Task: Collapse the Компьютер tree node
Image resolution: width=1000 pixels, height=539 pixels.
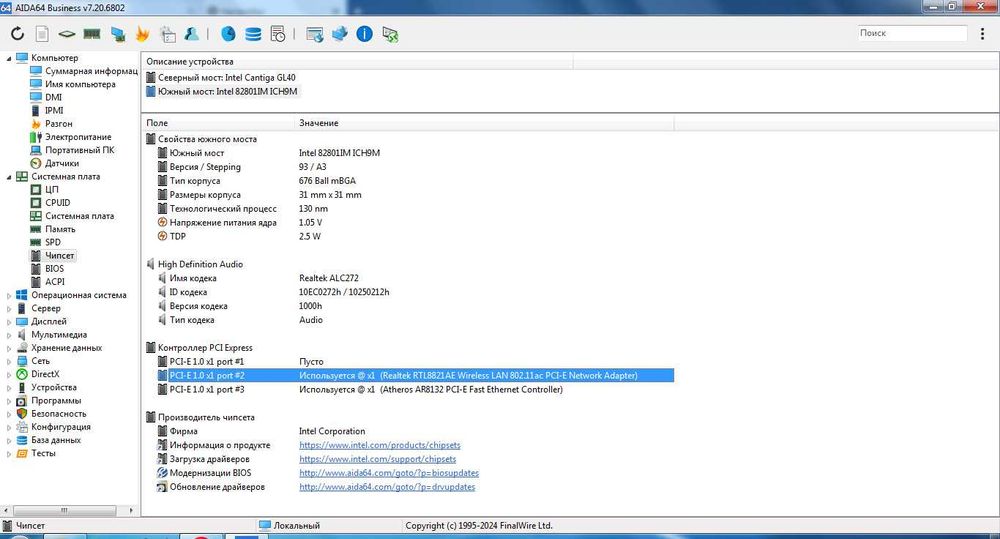Action: 9,58
